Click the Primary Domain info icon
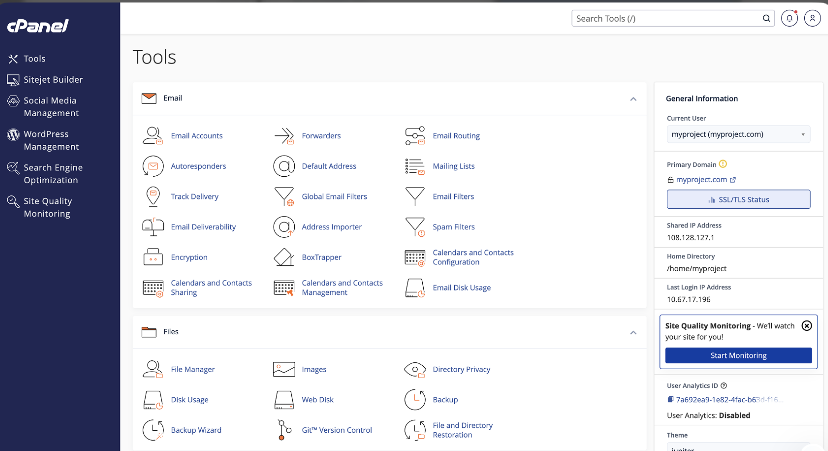 coord(723,164)
